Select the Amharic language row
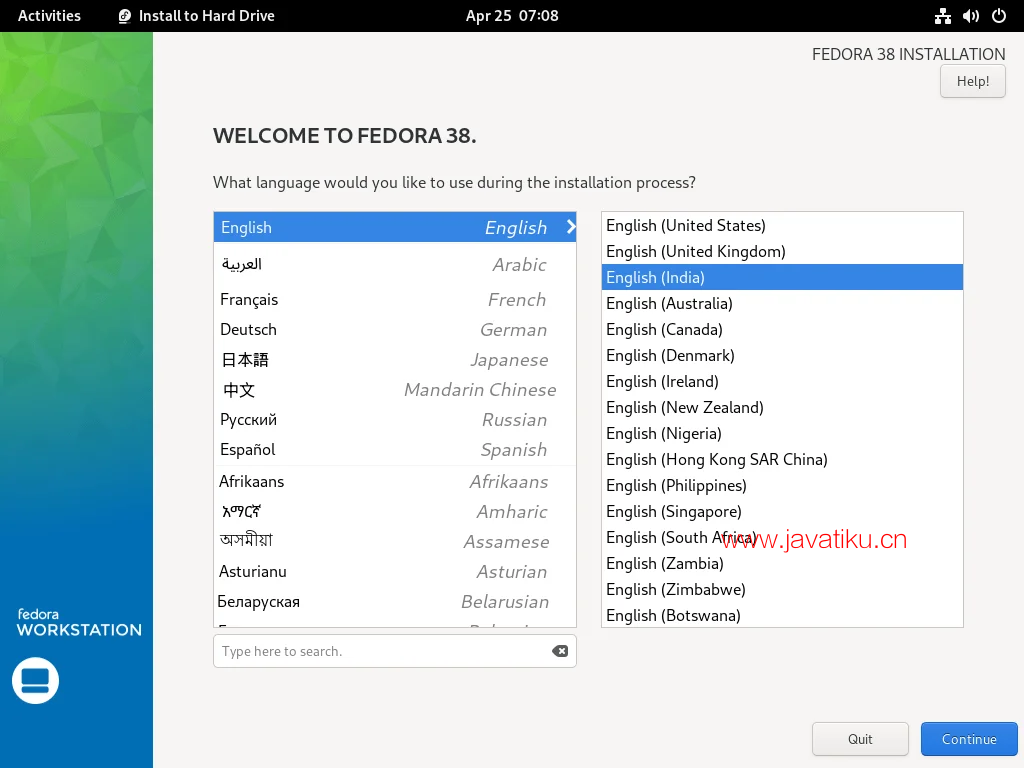The height and width of the screenshot is (768, 1024). point(394,512)
